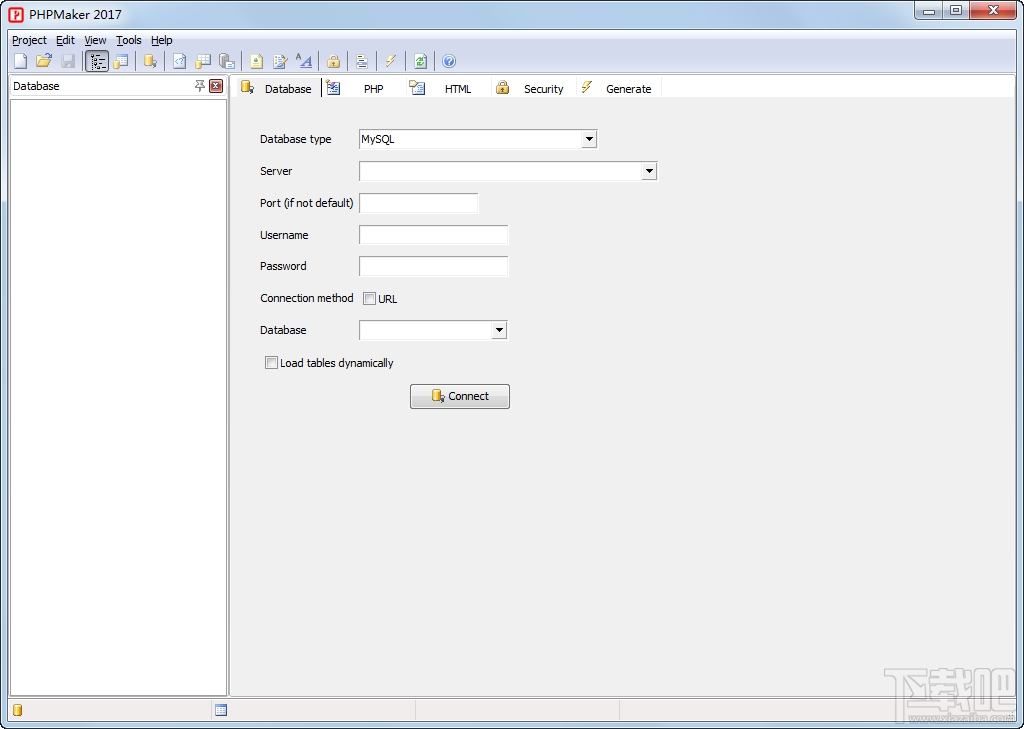
Task: Click the database-with-window toolbar icon beside the tree button
Action: click(121, 61)
